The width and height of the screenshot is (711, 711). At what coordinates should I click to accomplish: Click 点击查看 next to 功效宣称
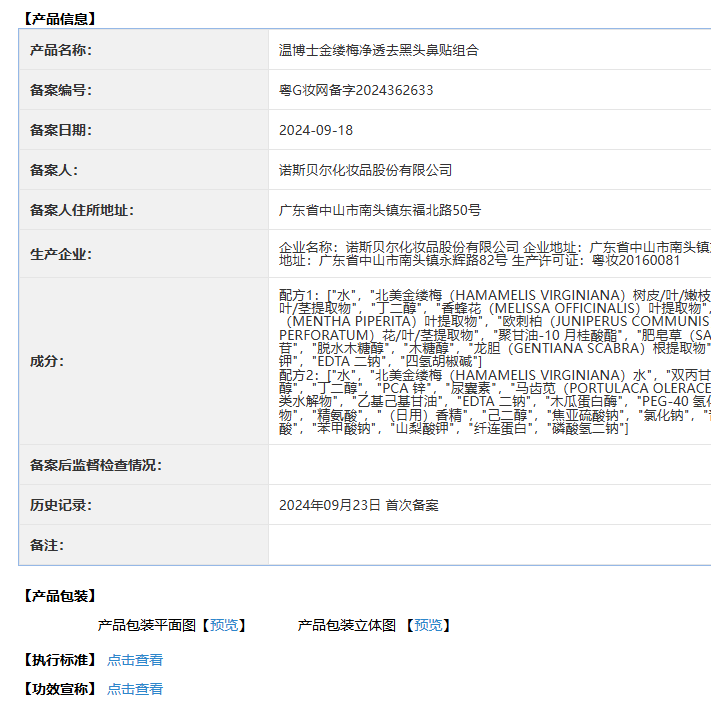point(135,689)
